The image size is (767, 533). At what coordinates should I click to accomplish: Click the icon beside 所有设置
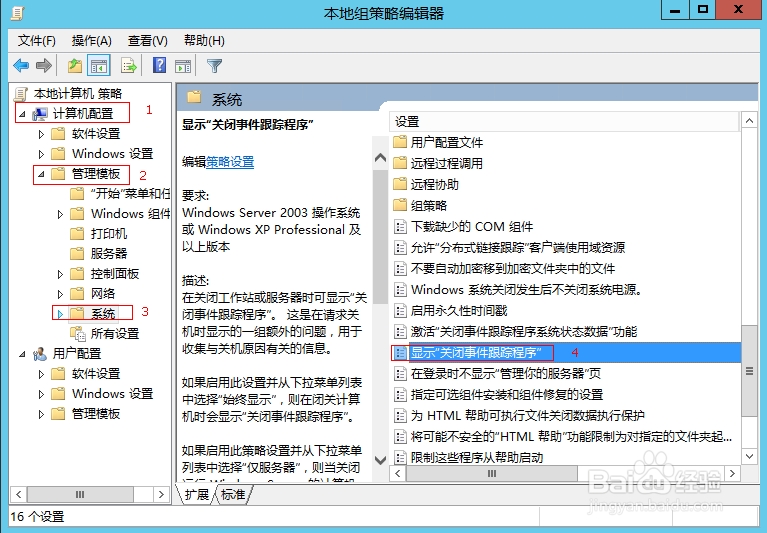[x=77, y=333]
